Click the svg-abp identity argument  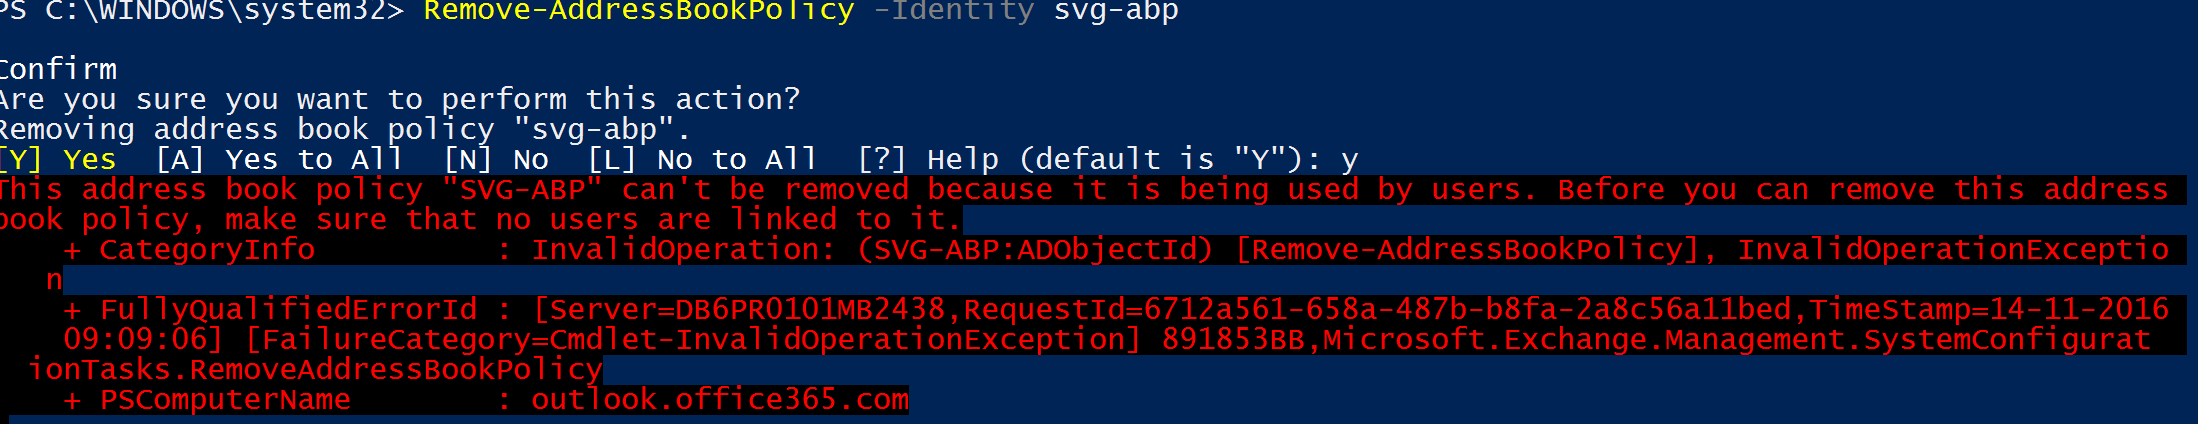tap(1116, 11)
